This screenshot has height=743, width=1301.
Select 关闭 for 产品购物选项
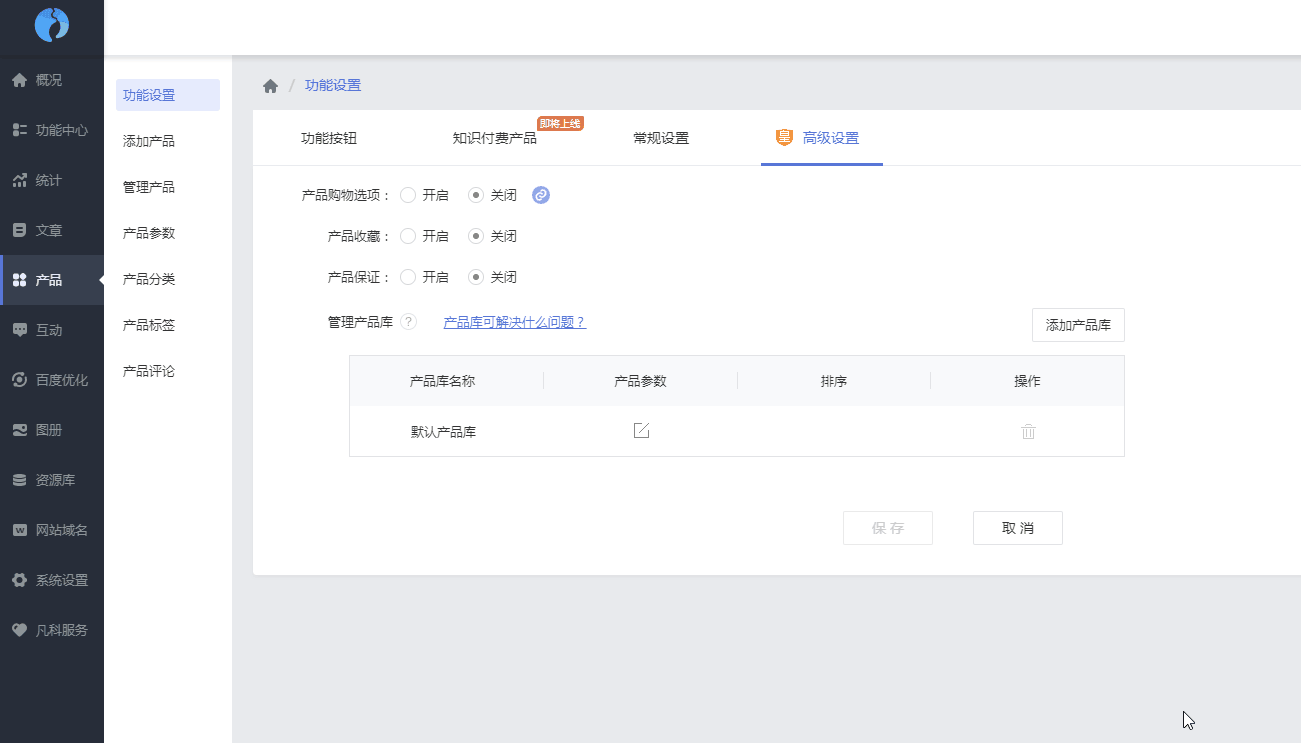coord(476,195)
